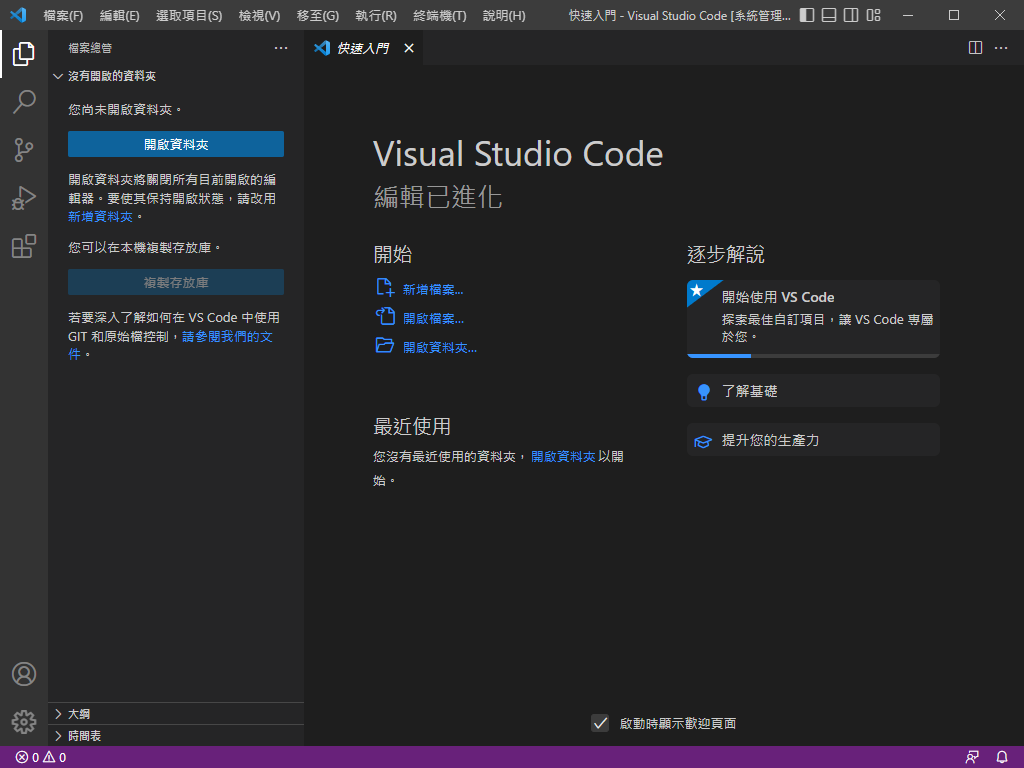Click the feedback icon in status bar
The width and height of the screenshot is (1024, 768).
pos(972,757)
